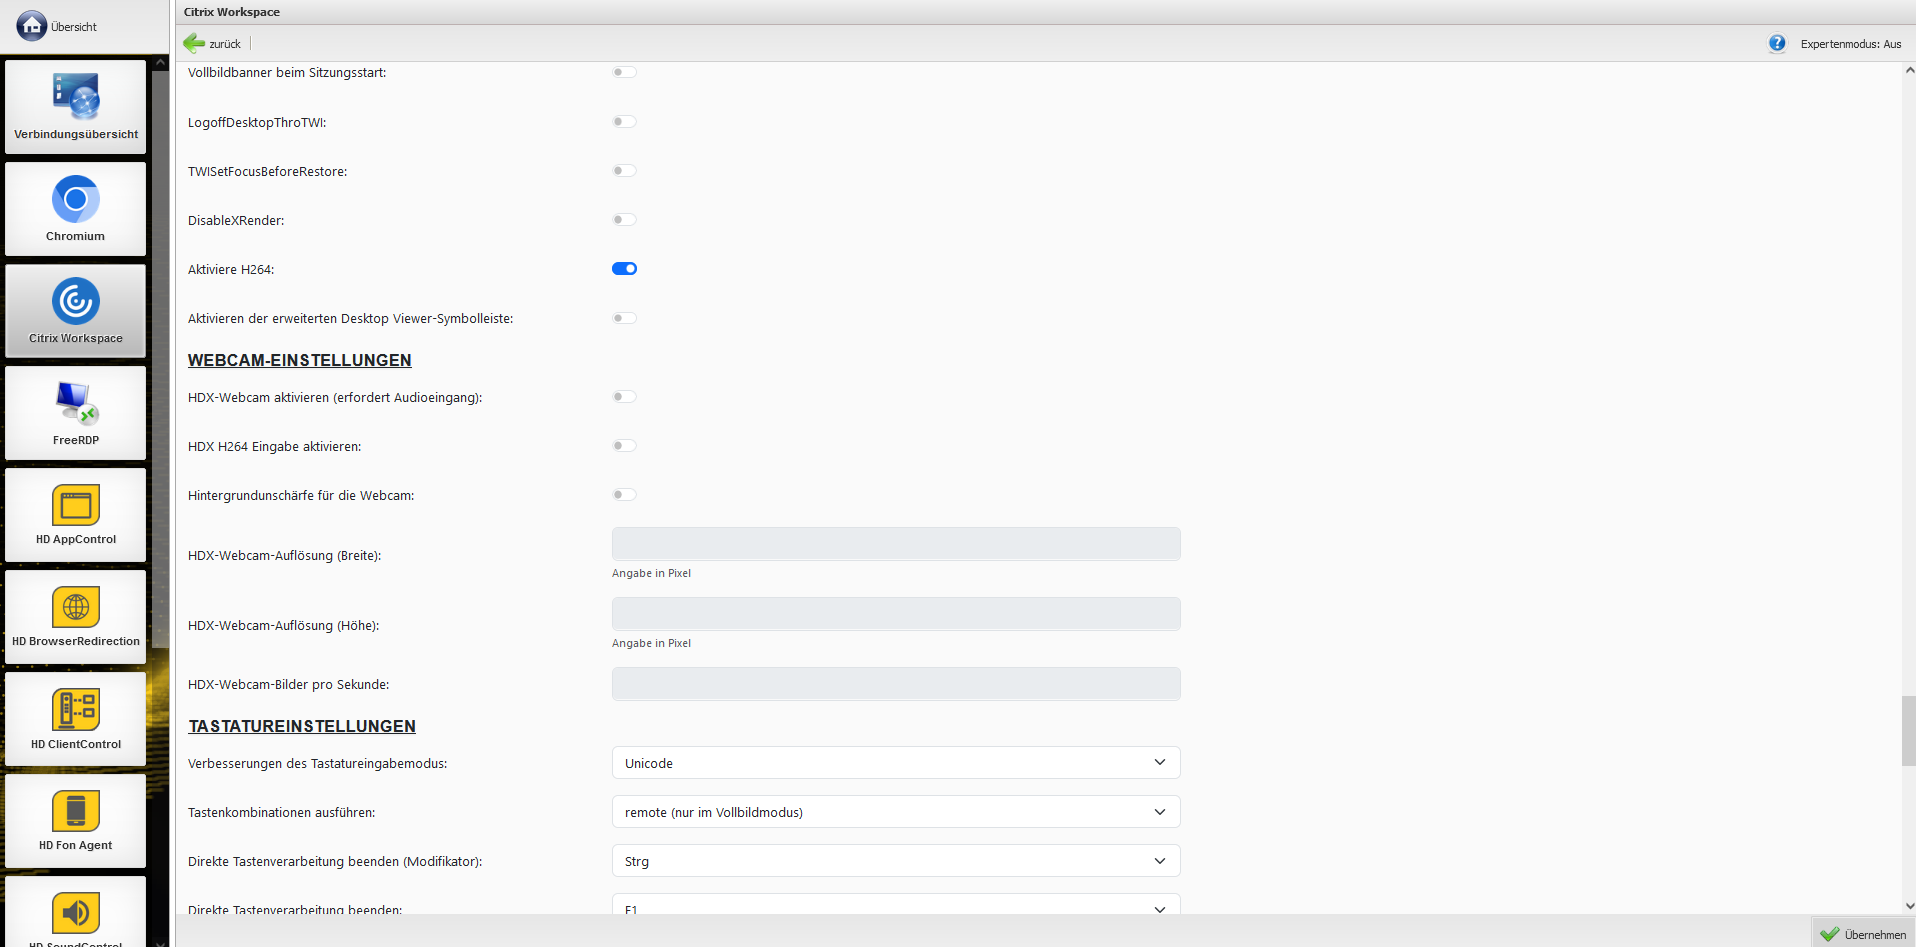The width and height of the screenshot is (1916, 947).
Task: Click the Expertenmodus: Aus label
Action: [1851, 44]
